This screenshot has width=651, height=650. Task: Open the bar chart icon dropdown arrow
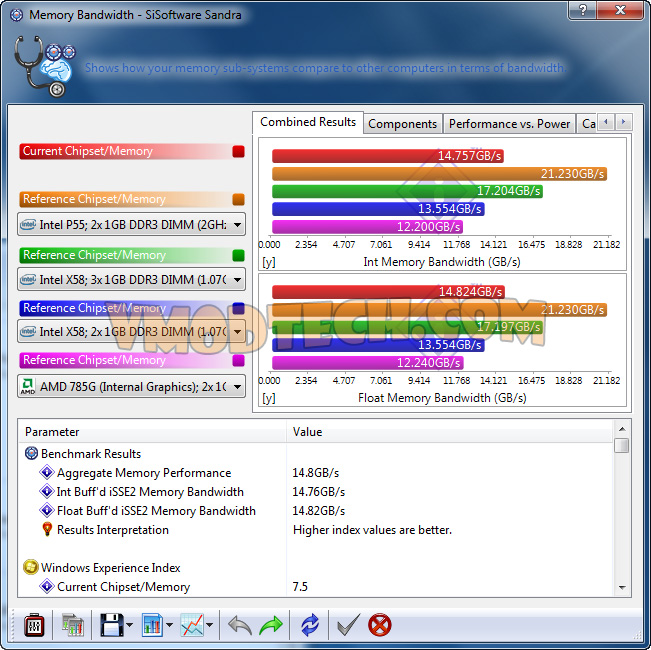(169, 625)
